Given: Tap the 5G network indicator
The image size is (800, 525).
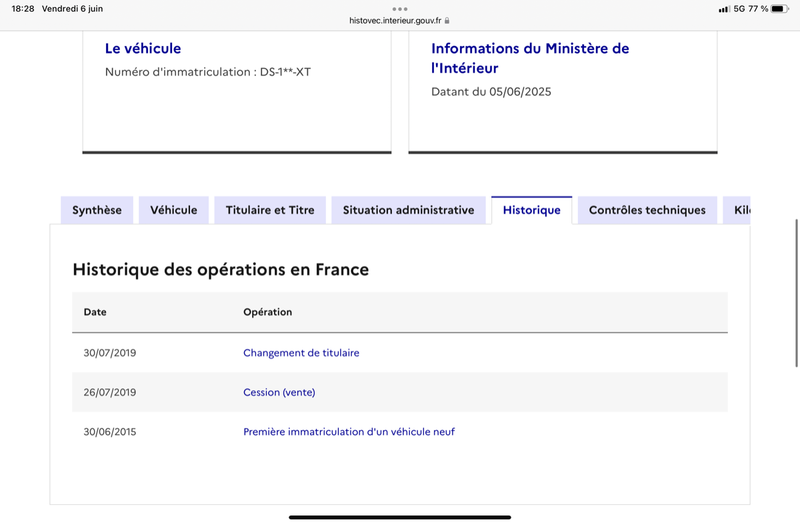Looking at the screenshot, I should tap(739, 9).
